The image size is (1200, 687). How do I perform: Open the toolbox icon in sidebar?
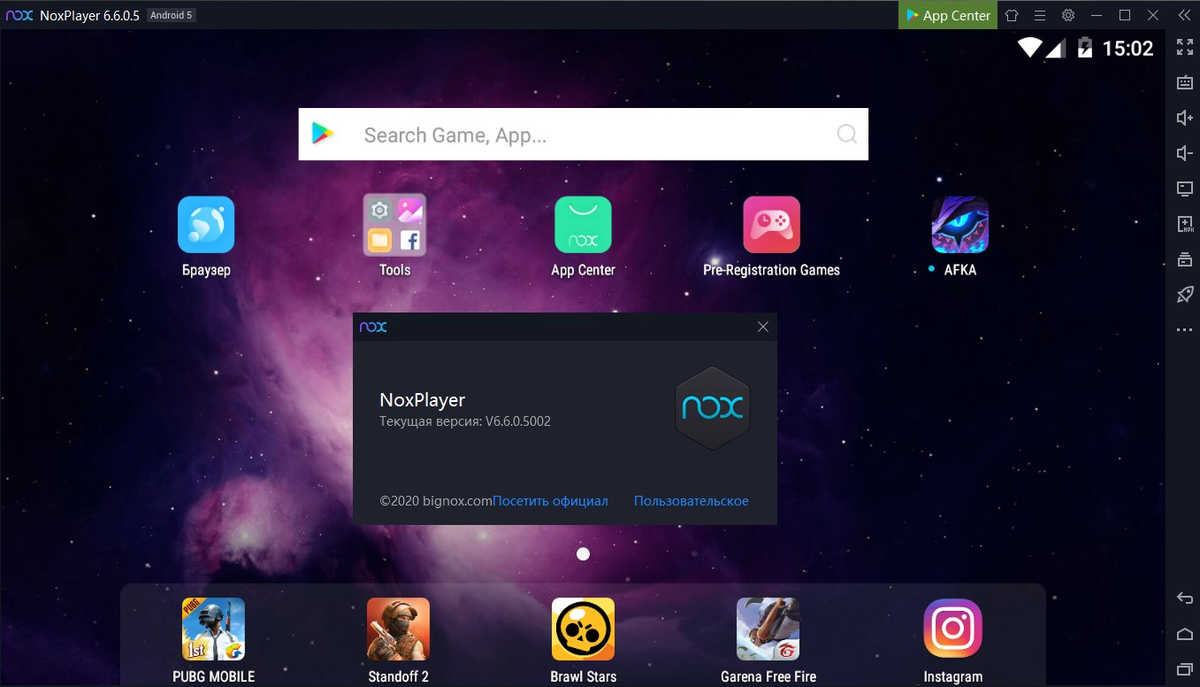(1185, 259)
